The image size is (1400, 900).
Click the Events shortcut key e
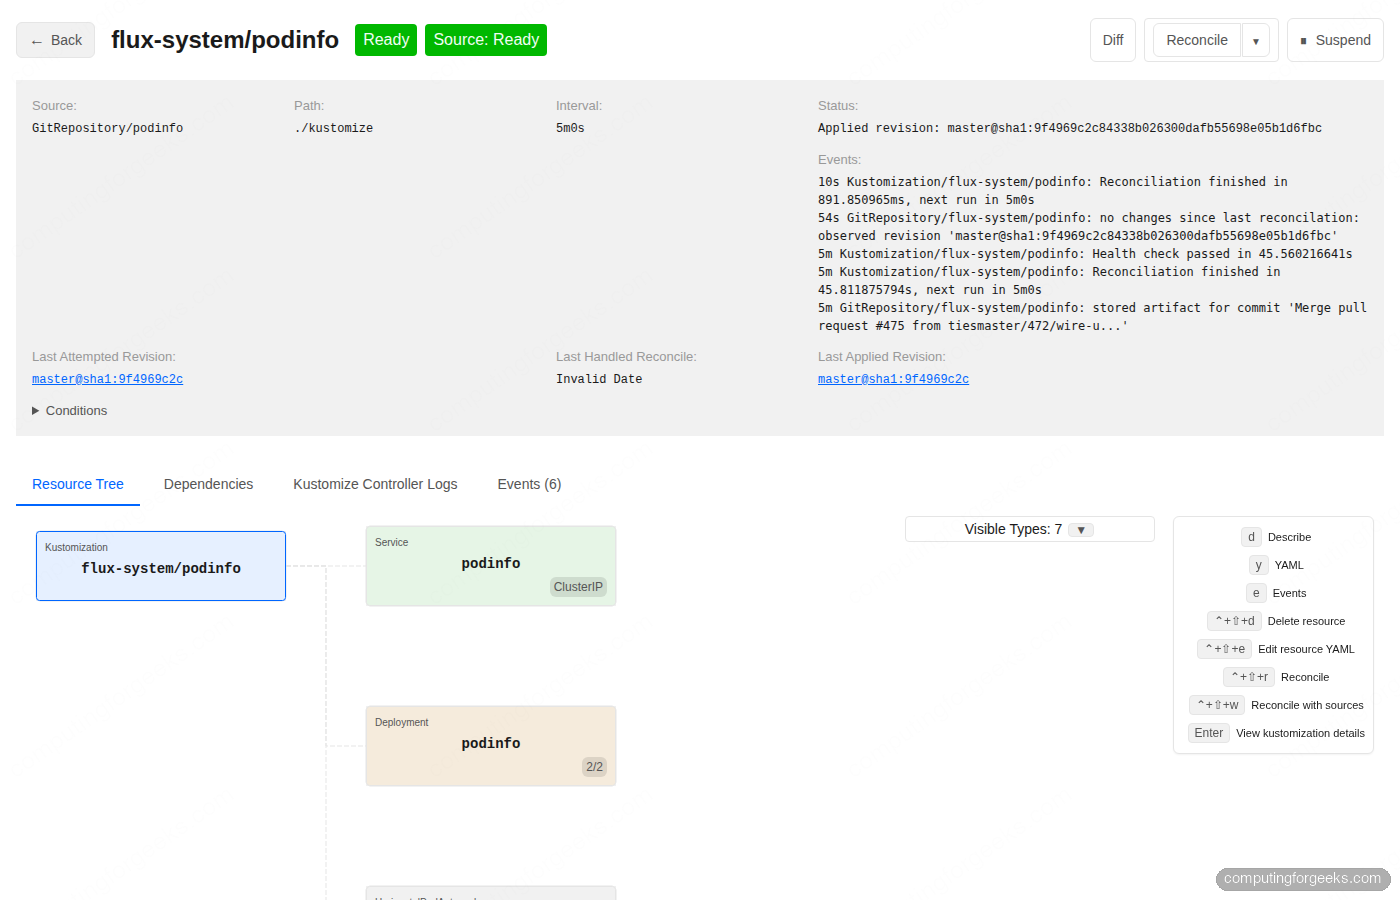coord(1256,593)
